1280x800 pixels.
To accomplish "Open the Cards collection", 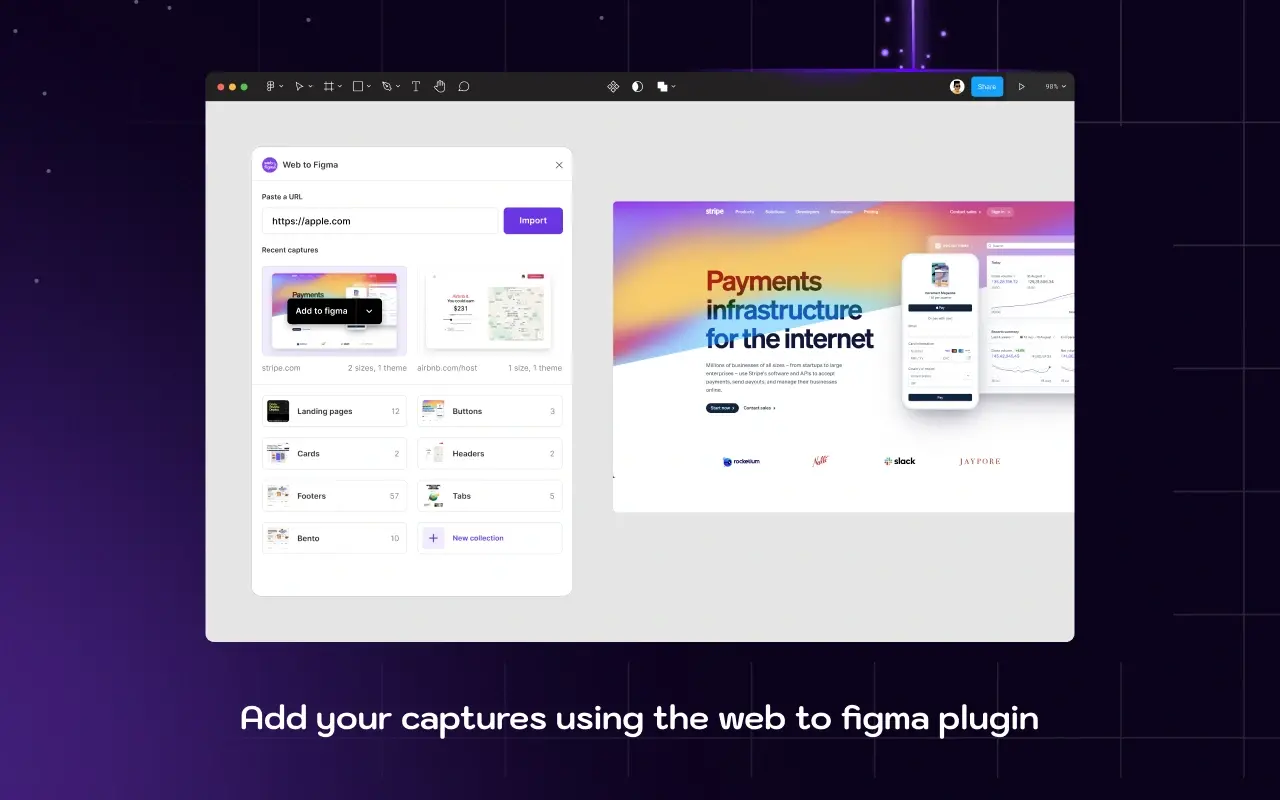I will pos(334,454).
